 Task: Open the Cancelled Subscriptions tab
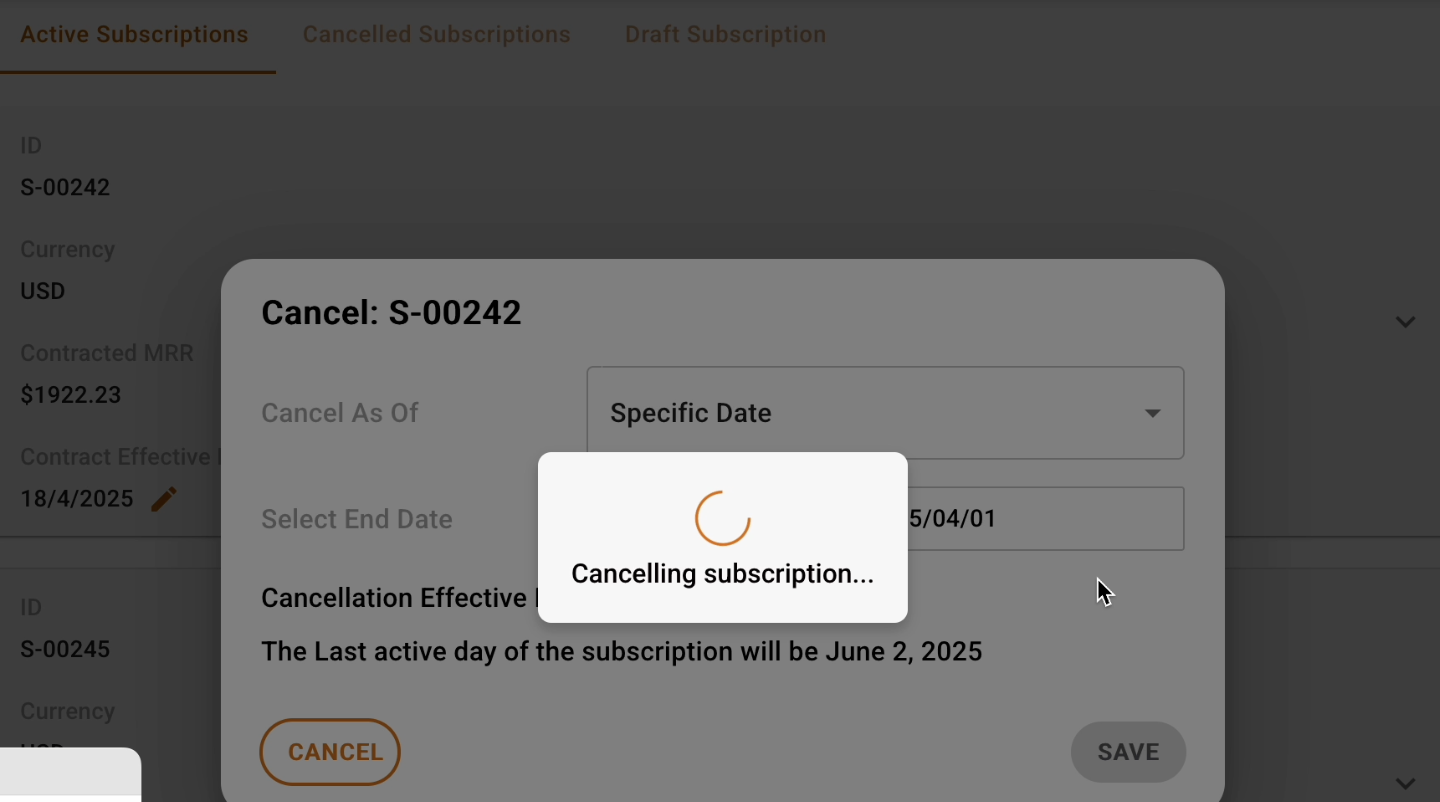(x=436, y=34)
